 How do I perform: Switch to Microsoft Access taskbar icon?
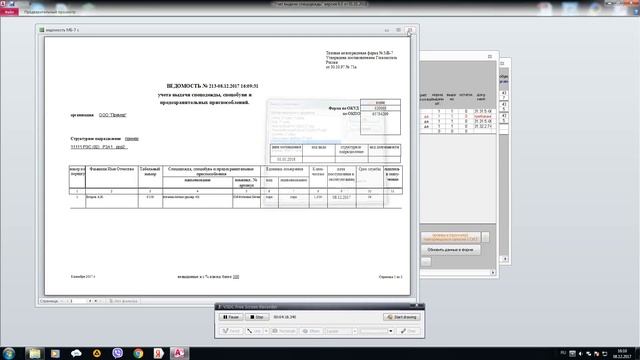[x=179, y=353]
